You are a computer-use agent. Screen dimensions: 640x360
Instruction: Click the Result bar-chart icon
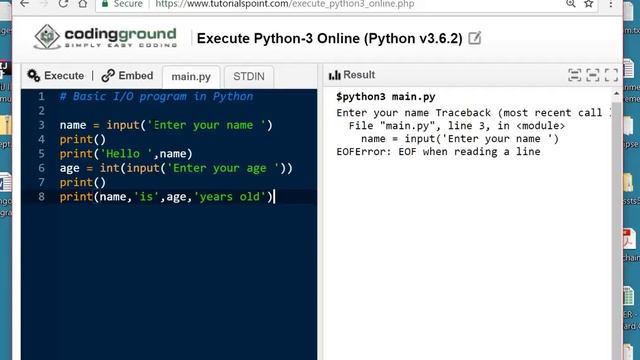(334, 75)
